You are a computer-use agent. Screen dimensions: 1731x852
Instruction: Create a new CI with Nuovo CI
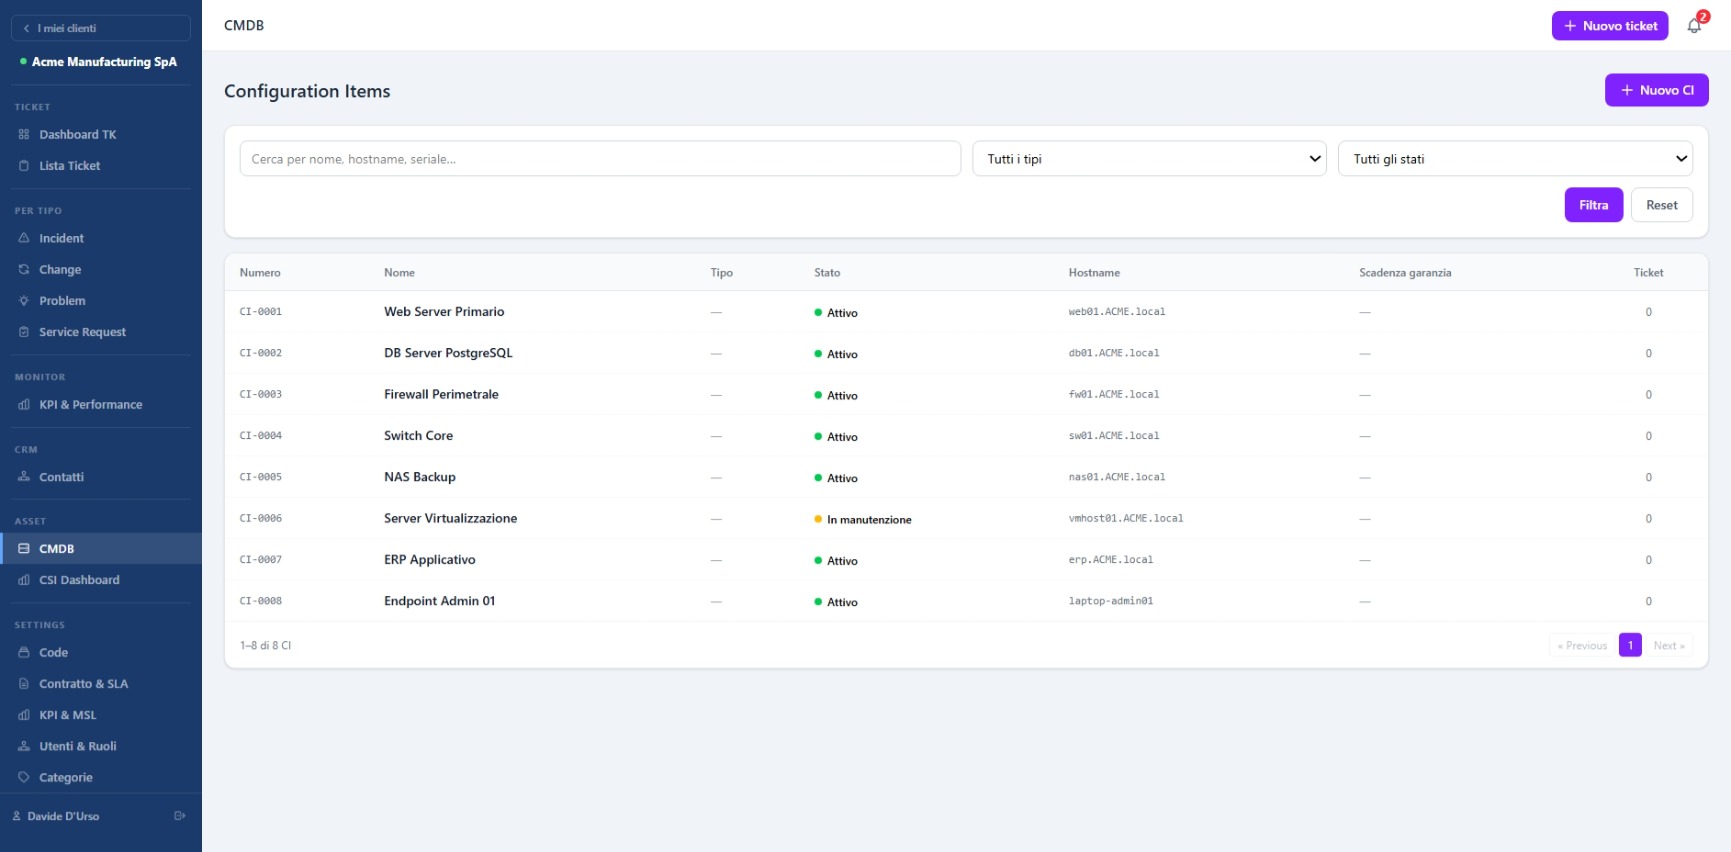1656,90
